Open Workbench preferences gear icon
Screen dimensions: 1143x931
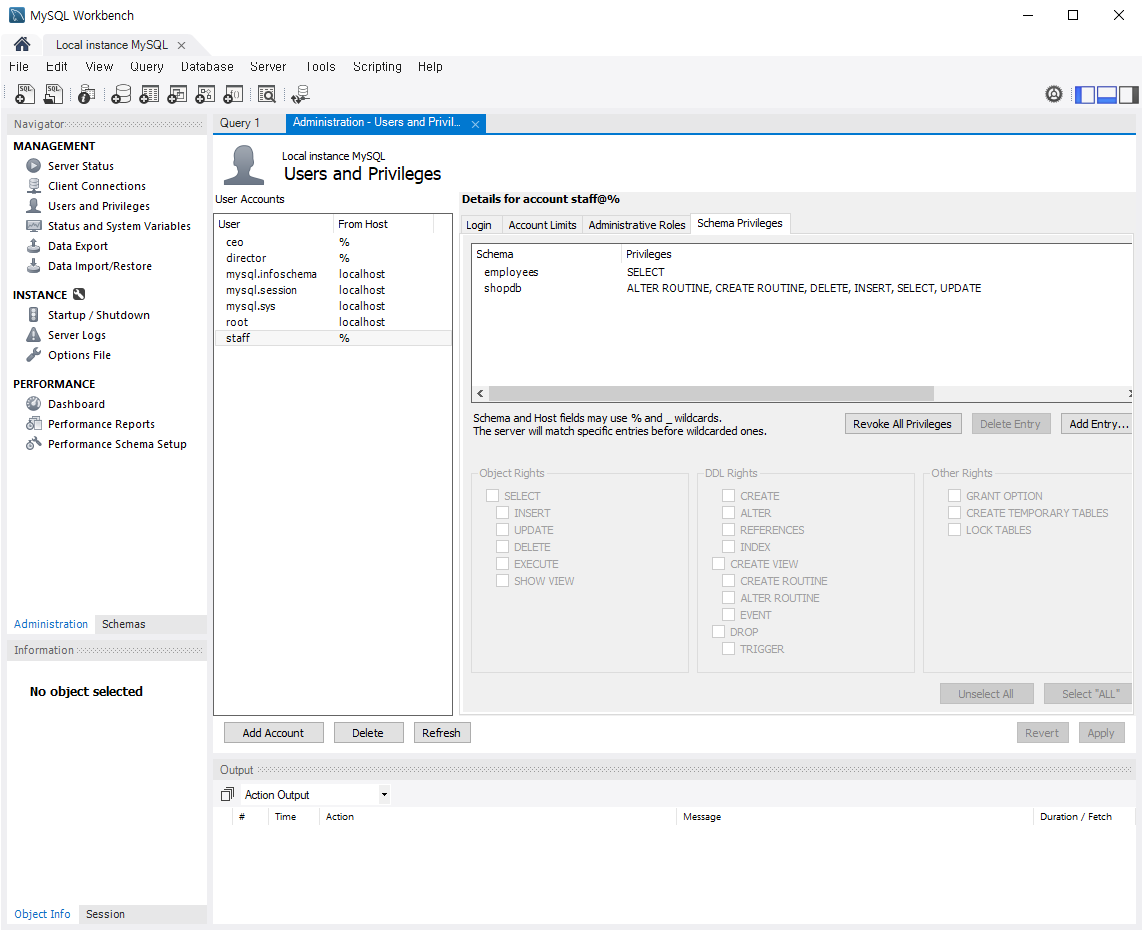[x=1053, y=94]
